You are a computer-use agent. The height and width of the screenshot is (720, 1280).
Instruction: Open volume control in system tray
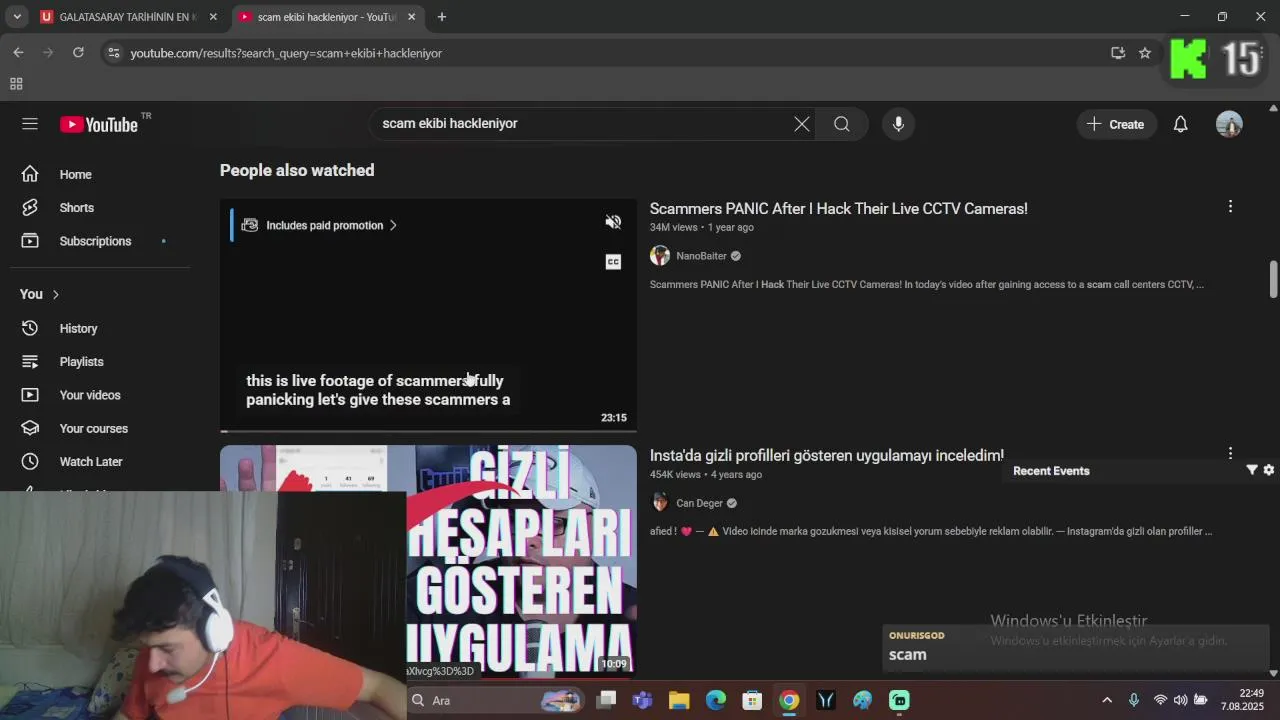(x=1181, y=700)
